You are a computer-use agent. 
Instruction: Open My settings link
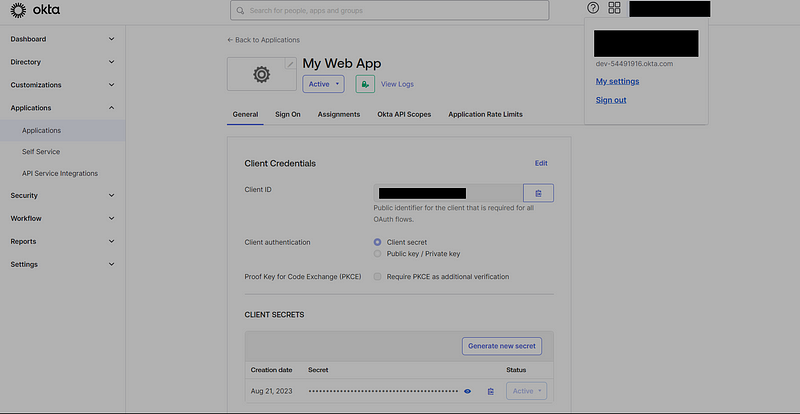pyautogui.click(x=617, y=81)
